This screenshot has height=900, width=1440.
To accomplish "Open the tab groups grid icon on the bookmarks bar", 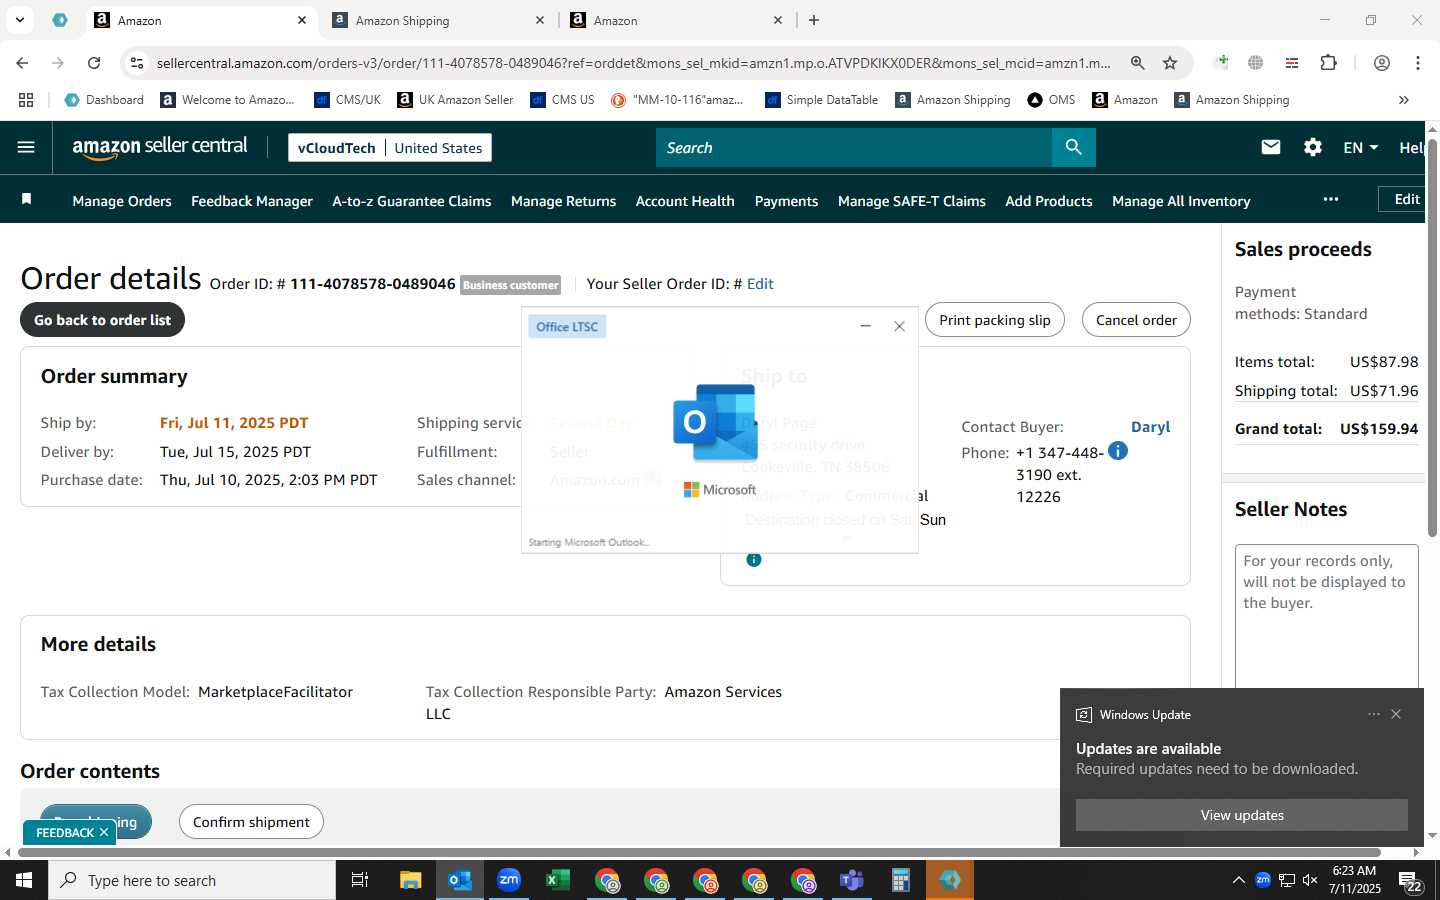I will 26,100.
